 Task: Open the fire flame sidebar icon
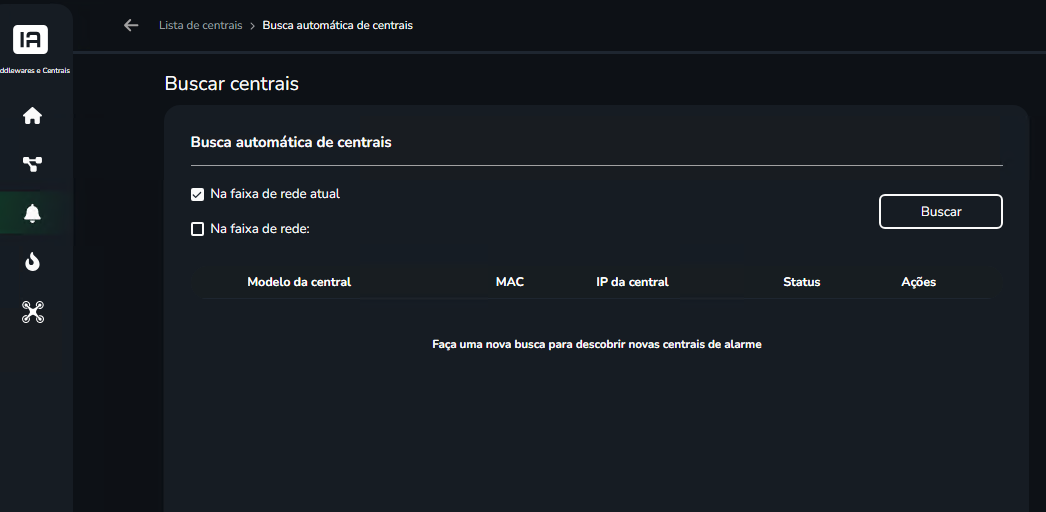(x=32, y=263)
